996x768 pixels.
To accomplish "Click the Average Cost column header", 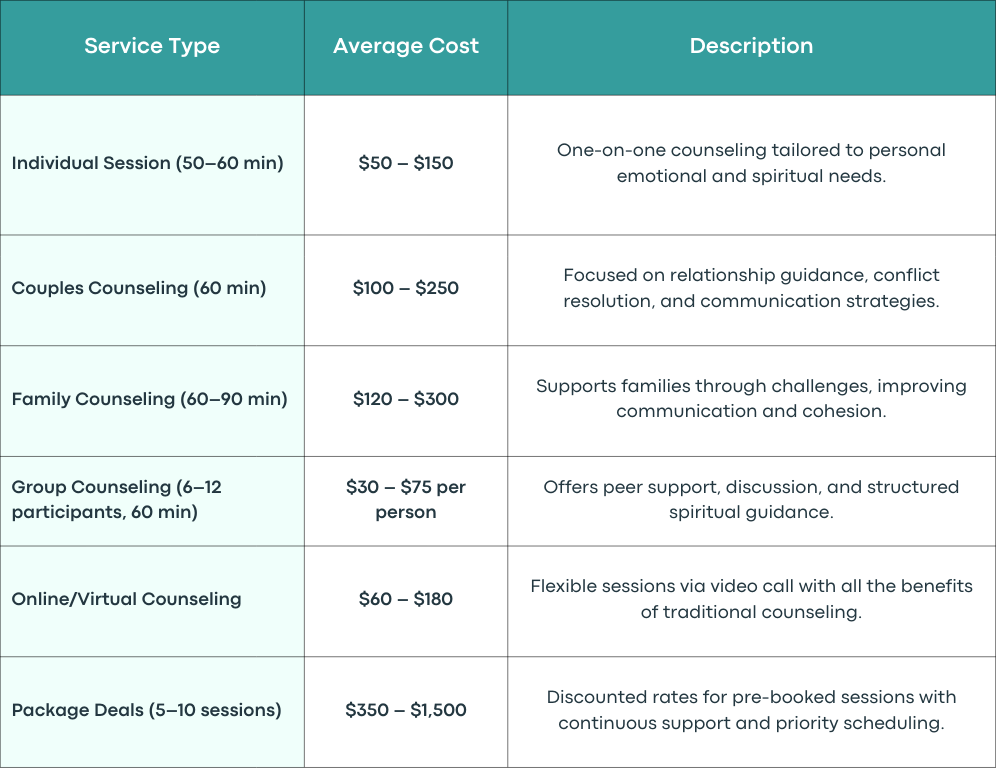I will click(x=406, y=46).
